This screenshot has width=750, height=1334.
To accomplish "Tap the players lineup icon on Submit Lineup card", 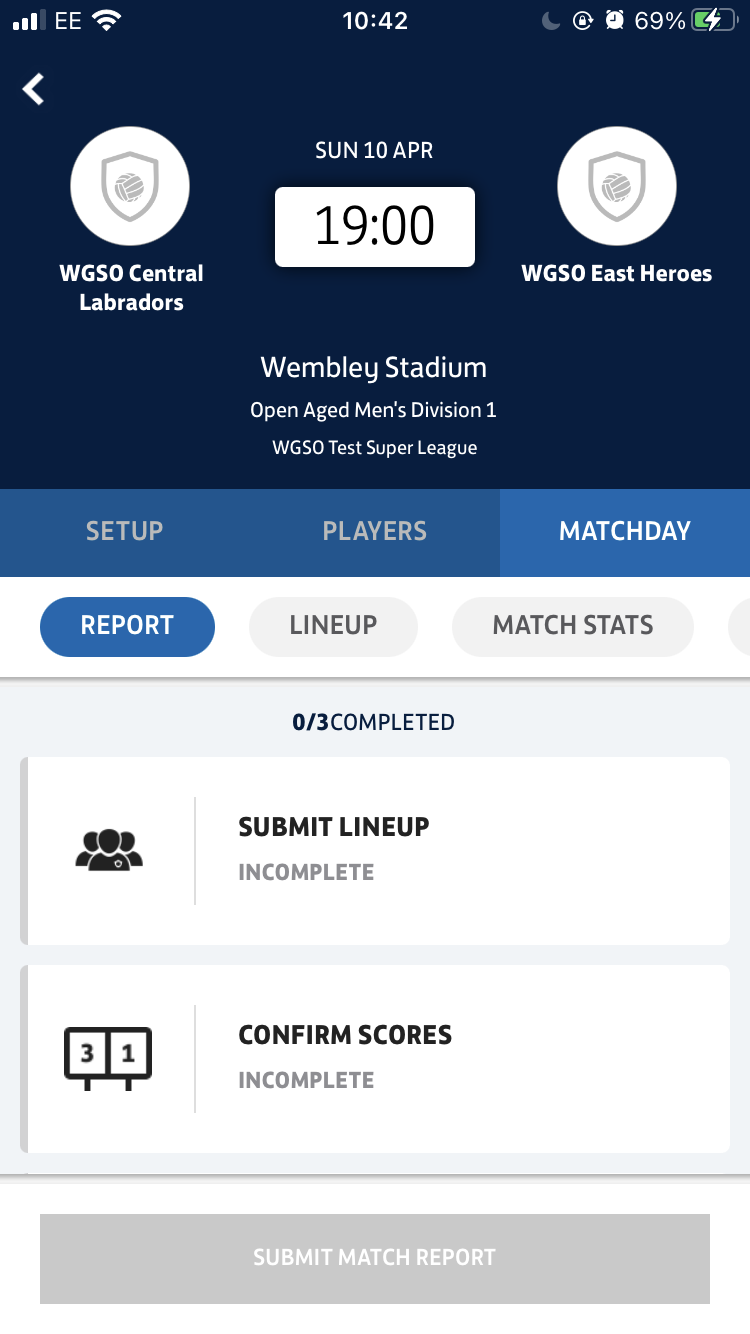I will tap(108, 850).
